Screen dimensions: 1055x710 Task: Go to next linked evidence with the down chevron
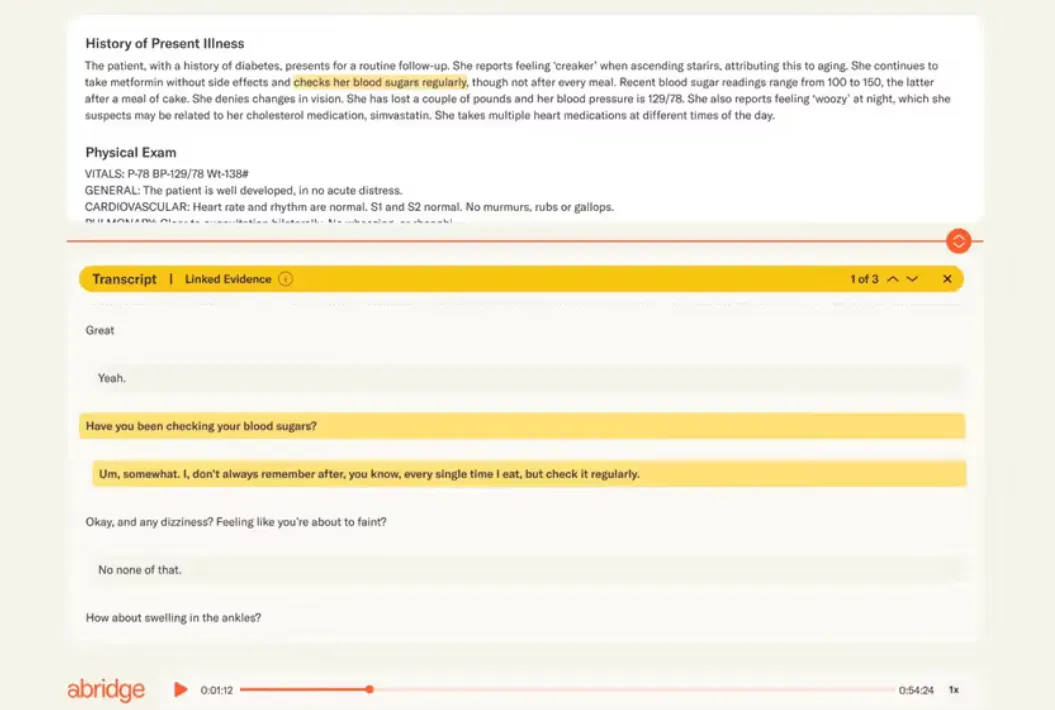pos(912,279)
